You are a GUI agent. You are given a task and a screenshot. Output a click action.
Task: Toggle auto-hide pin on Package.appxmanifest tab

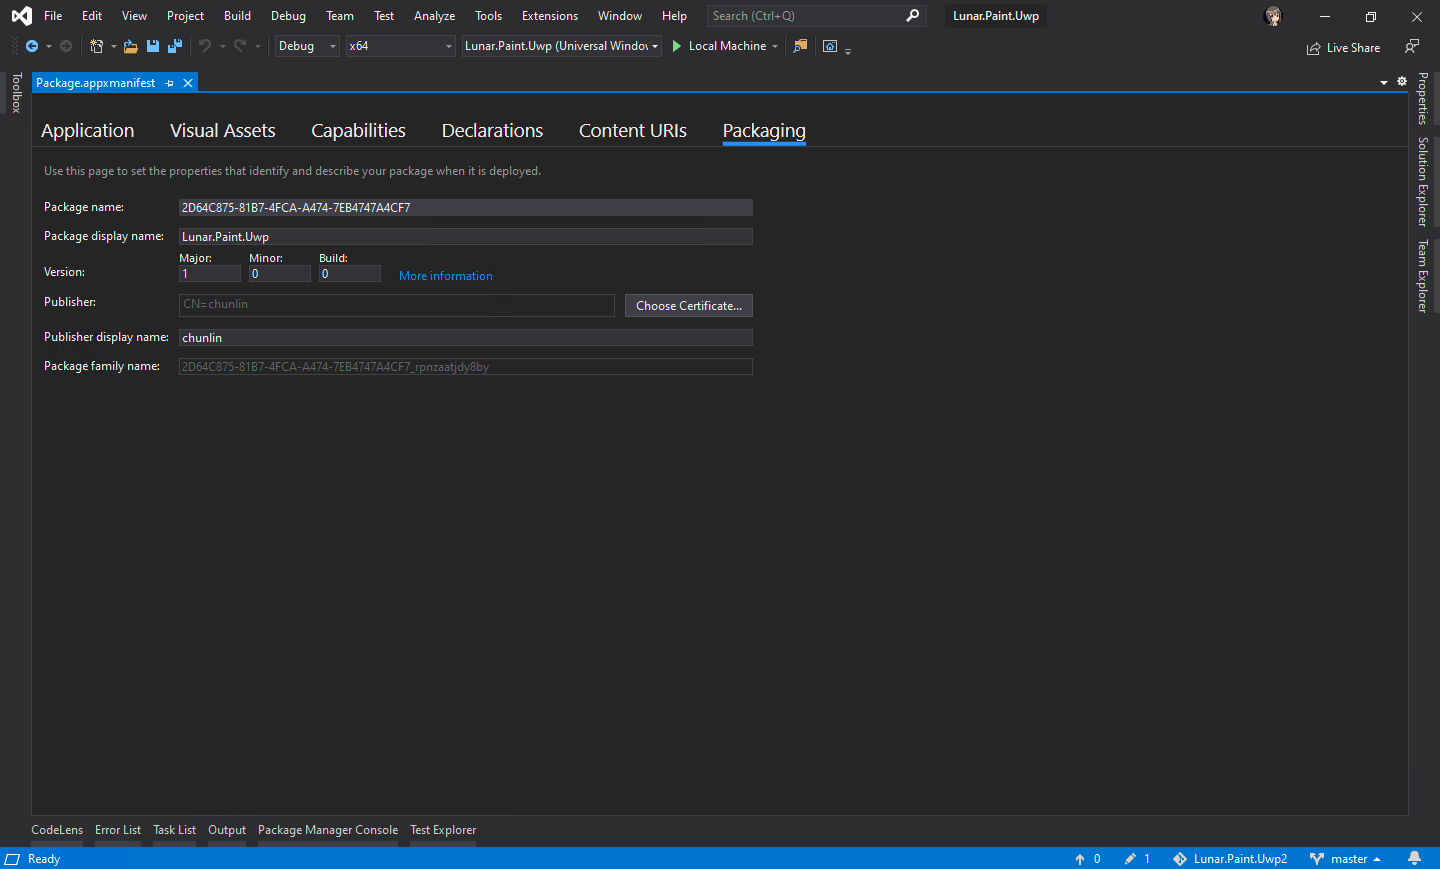[x=169, y=83]
